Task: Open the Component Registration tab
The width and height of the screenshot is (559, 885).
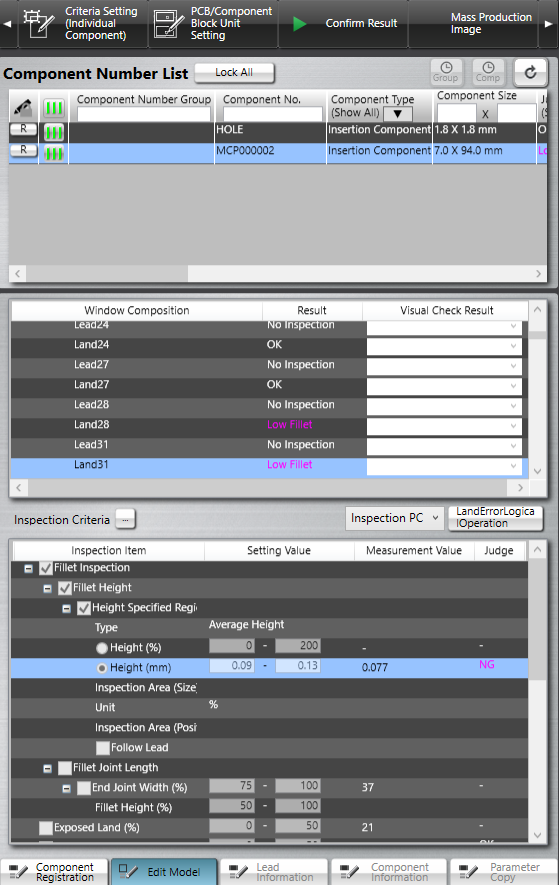Action: [54, 871]
